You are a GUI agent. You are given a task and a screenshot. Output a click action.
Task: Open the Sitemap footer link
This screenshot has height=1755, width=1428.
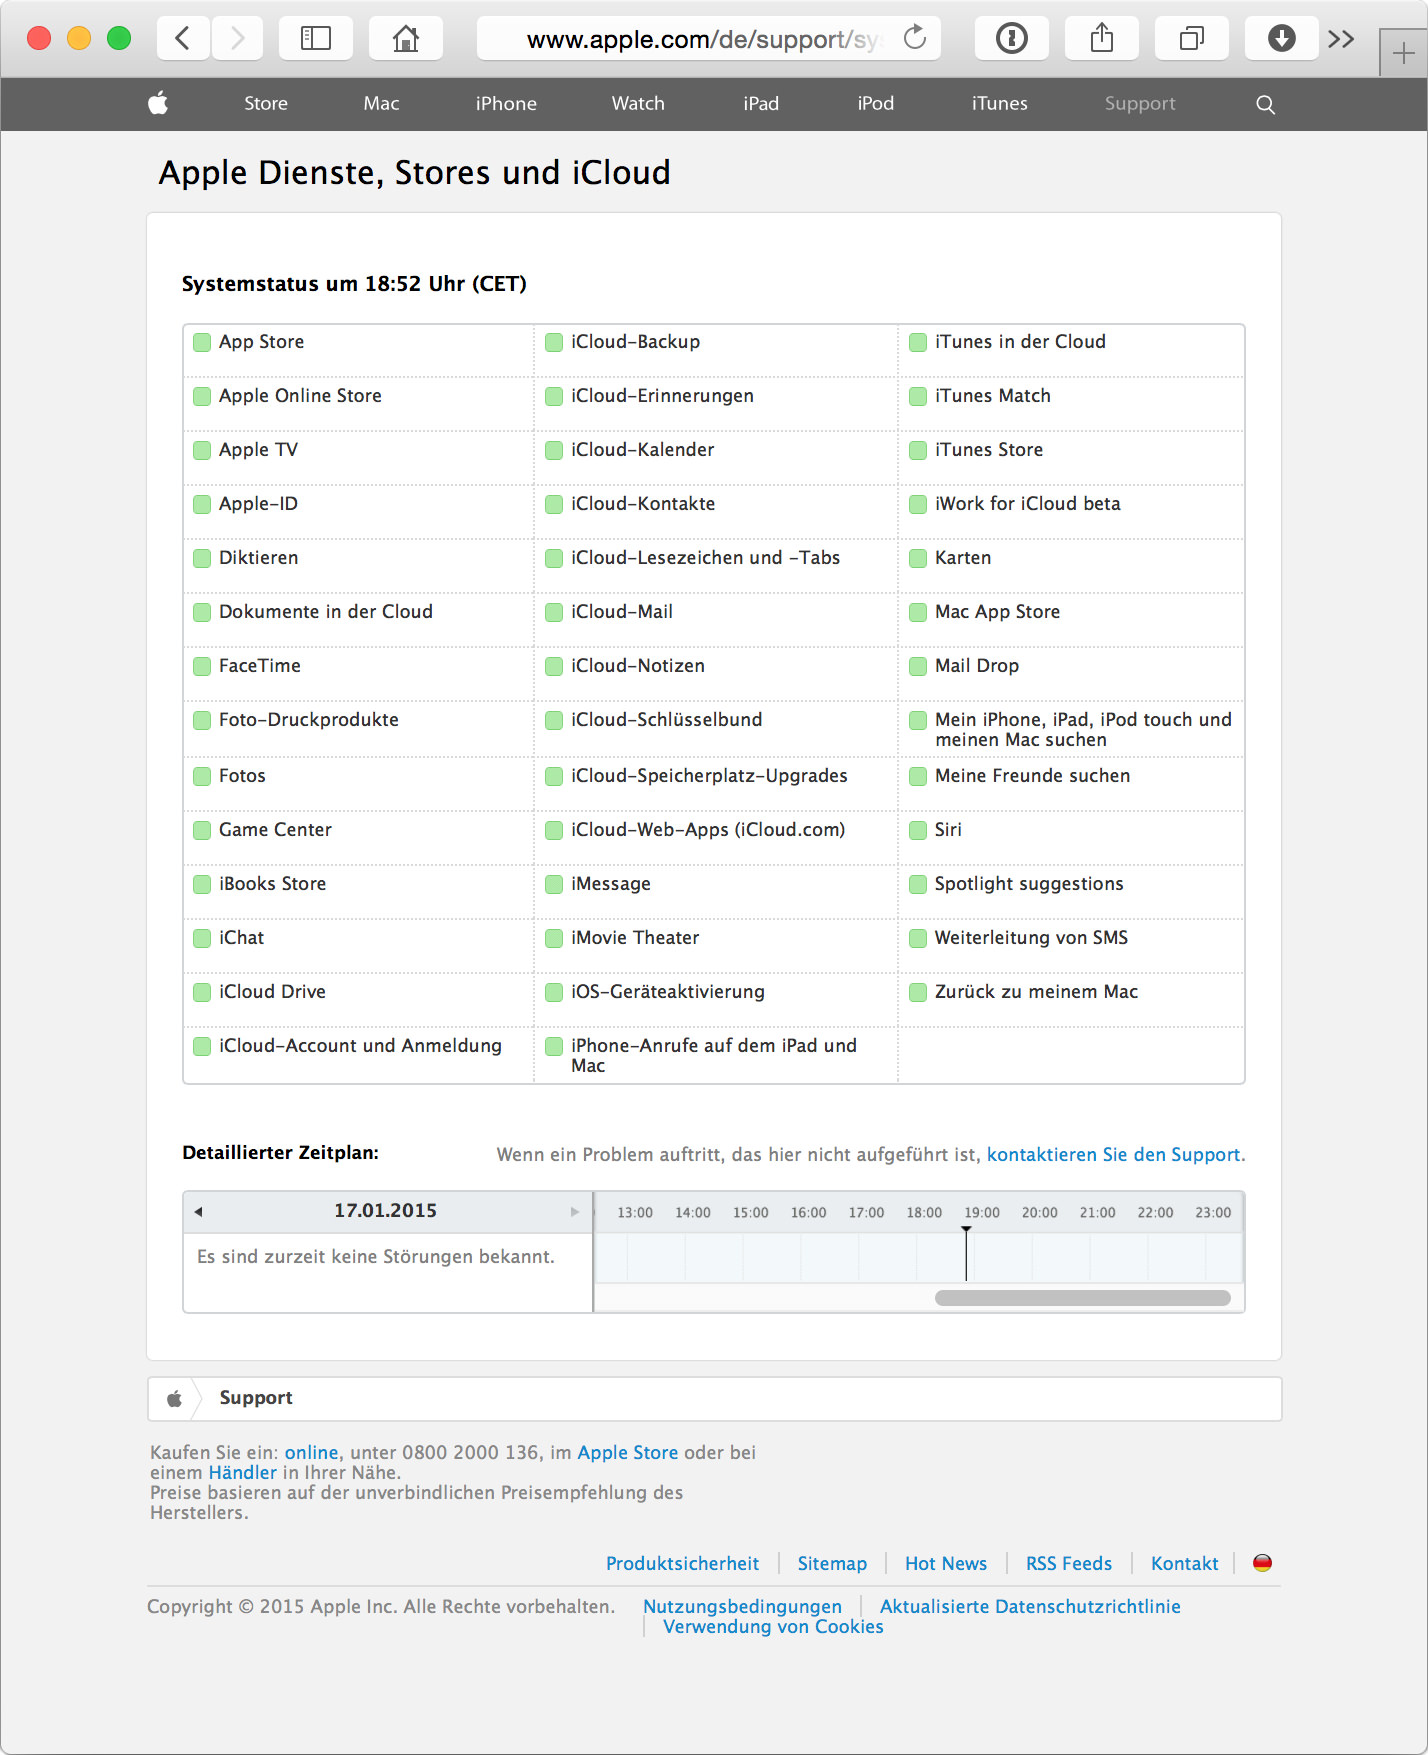(x=832, y=1563)
